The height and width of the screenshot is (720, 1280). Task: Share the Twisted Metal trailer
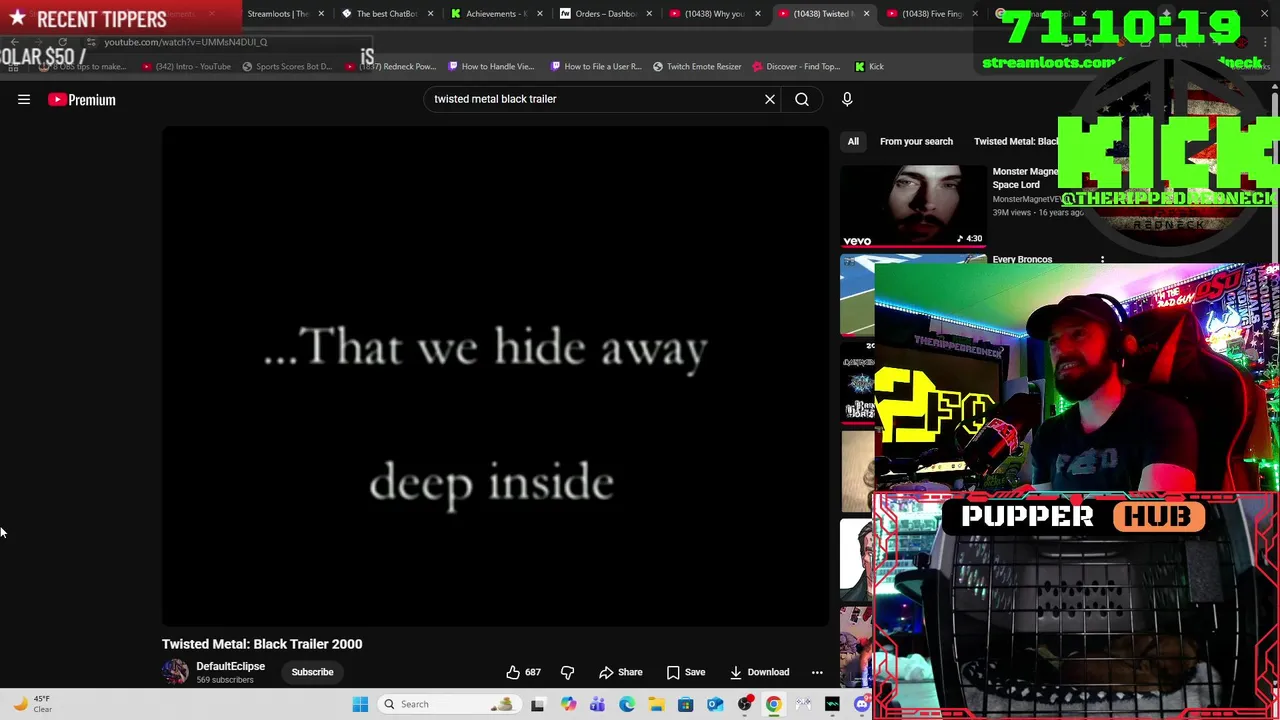(x=621, y=672)
